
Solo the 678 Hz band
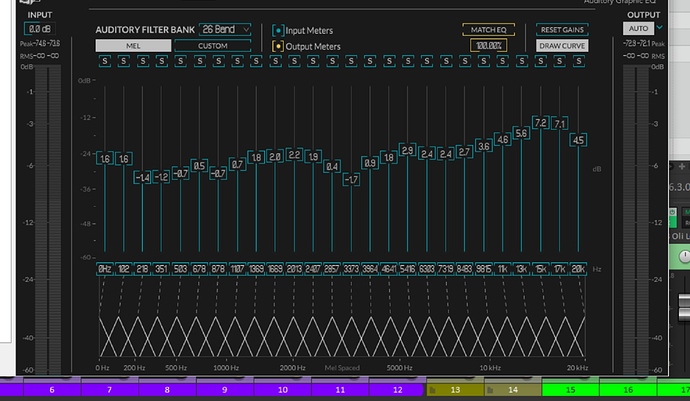[x=199, y=61]
